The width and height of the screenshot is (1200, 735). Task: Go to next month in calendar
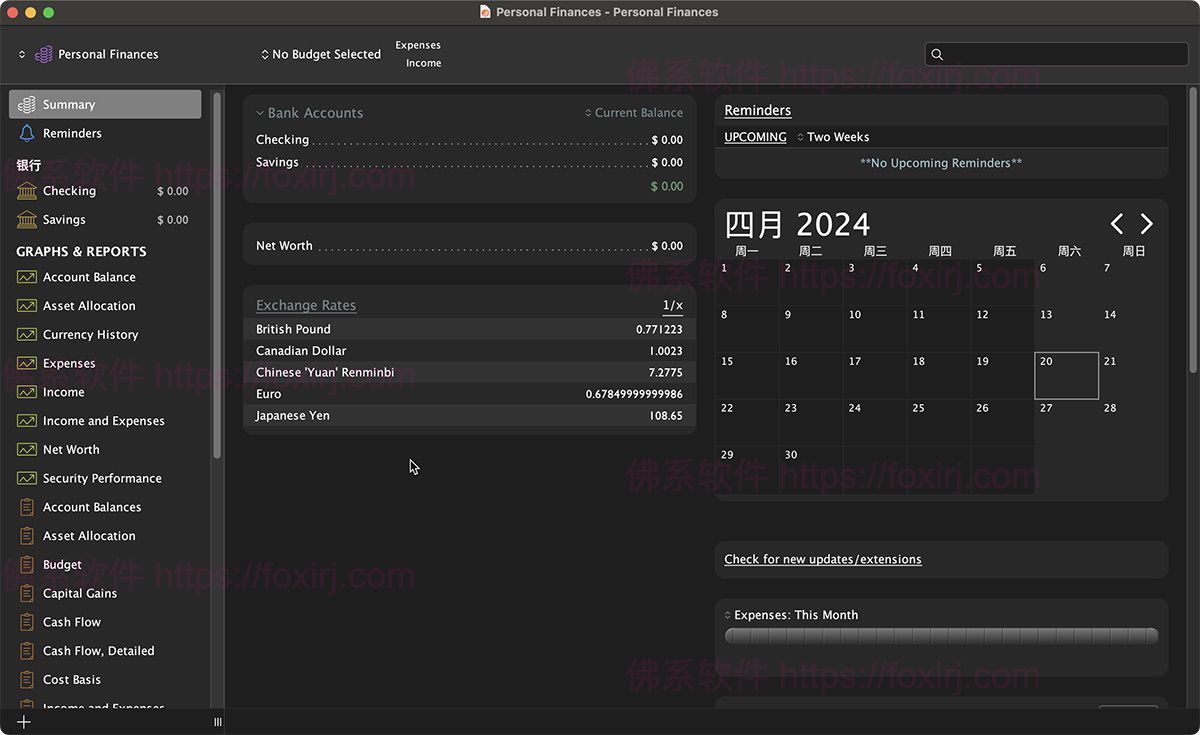coord(1147,224)
